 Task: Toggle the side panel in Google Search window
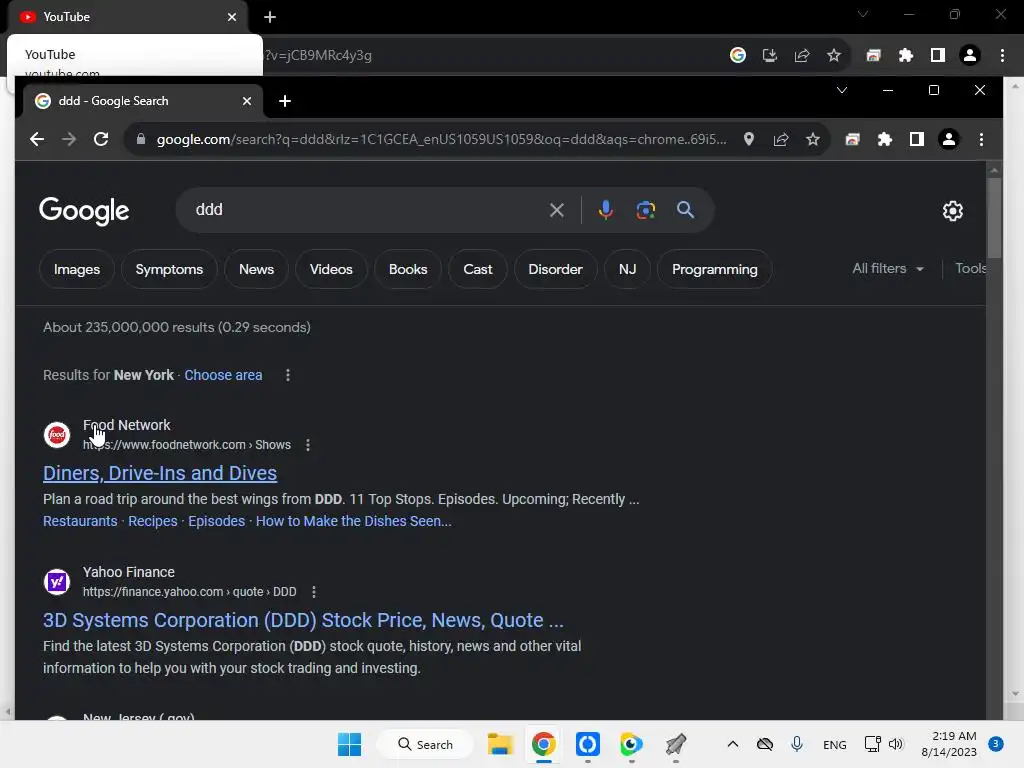tap(916, 139)
